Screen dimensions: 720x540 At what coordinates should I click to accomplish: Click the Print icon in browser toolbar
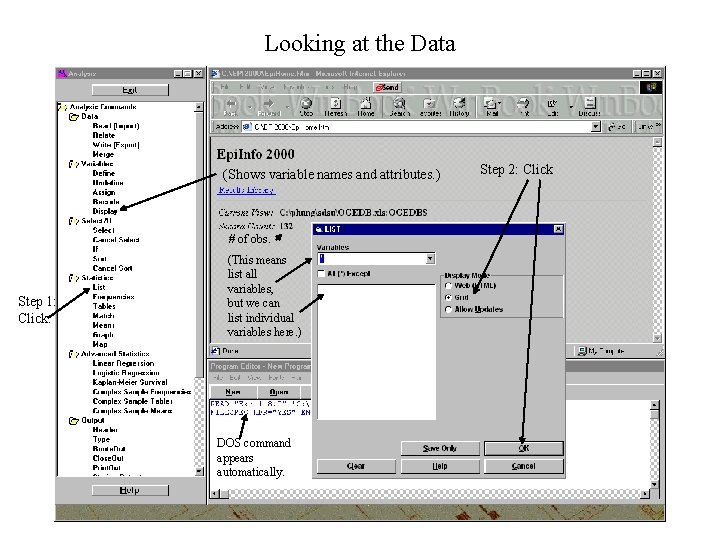[524, 107]
